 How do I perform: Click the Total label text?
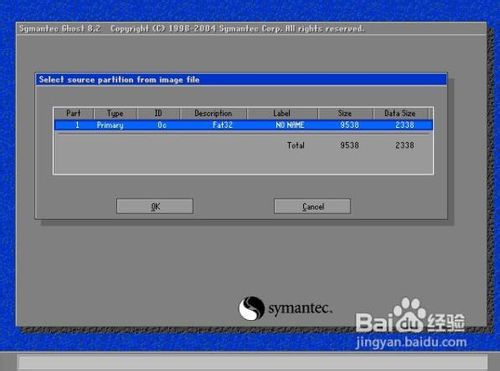click(x=296, y=145)
